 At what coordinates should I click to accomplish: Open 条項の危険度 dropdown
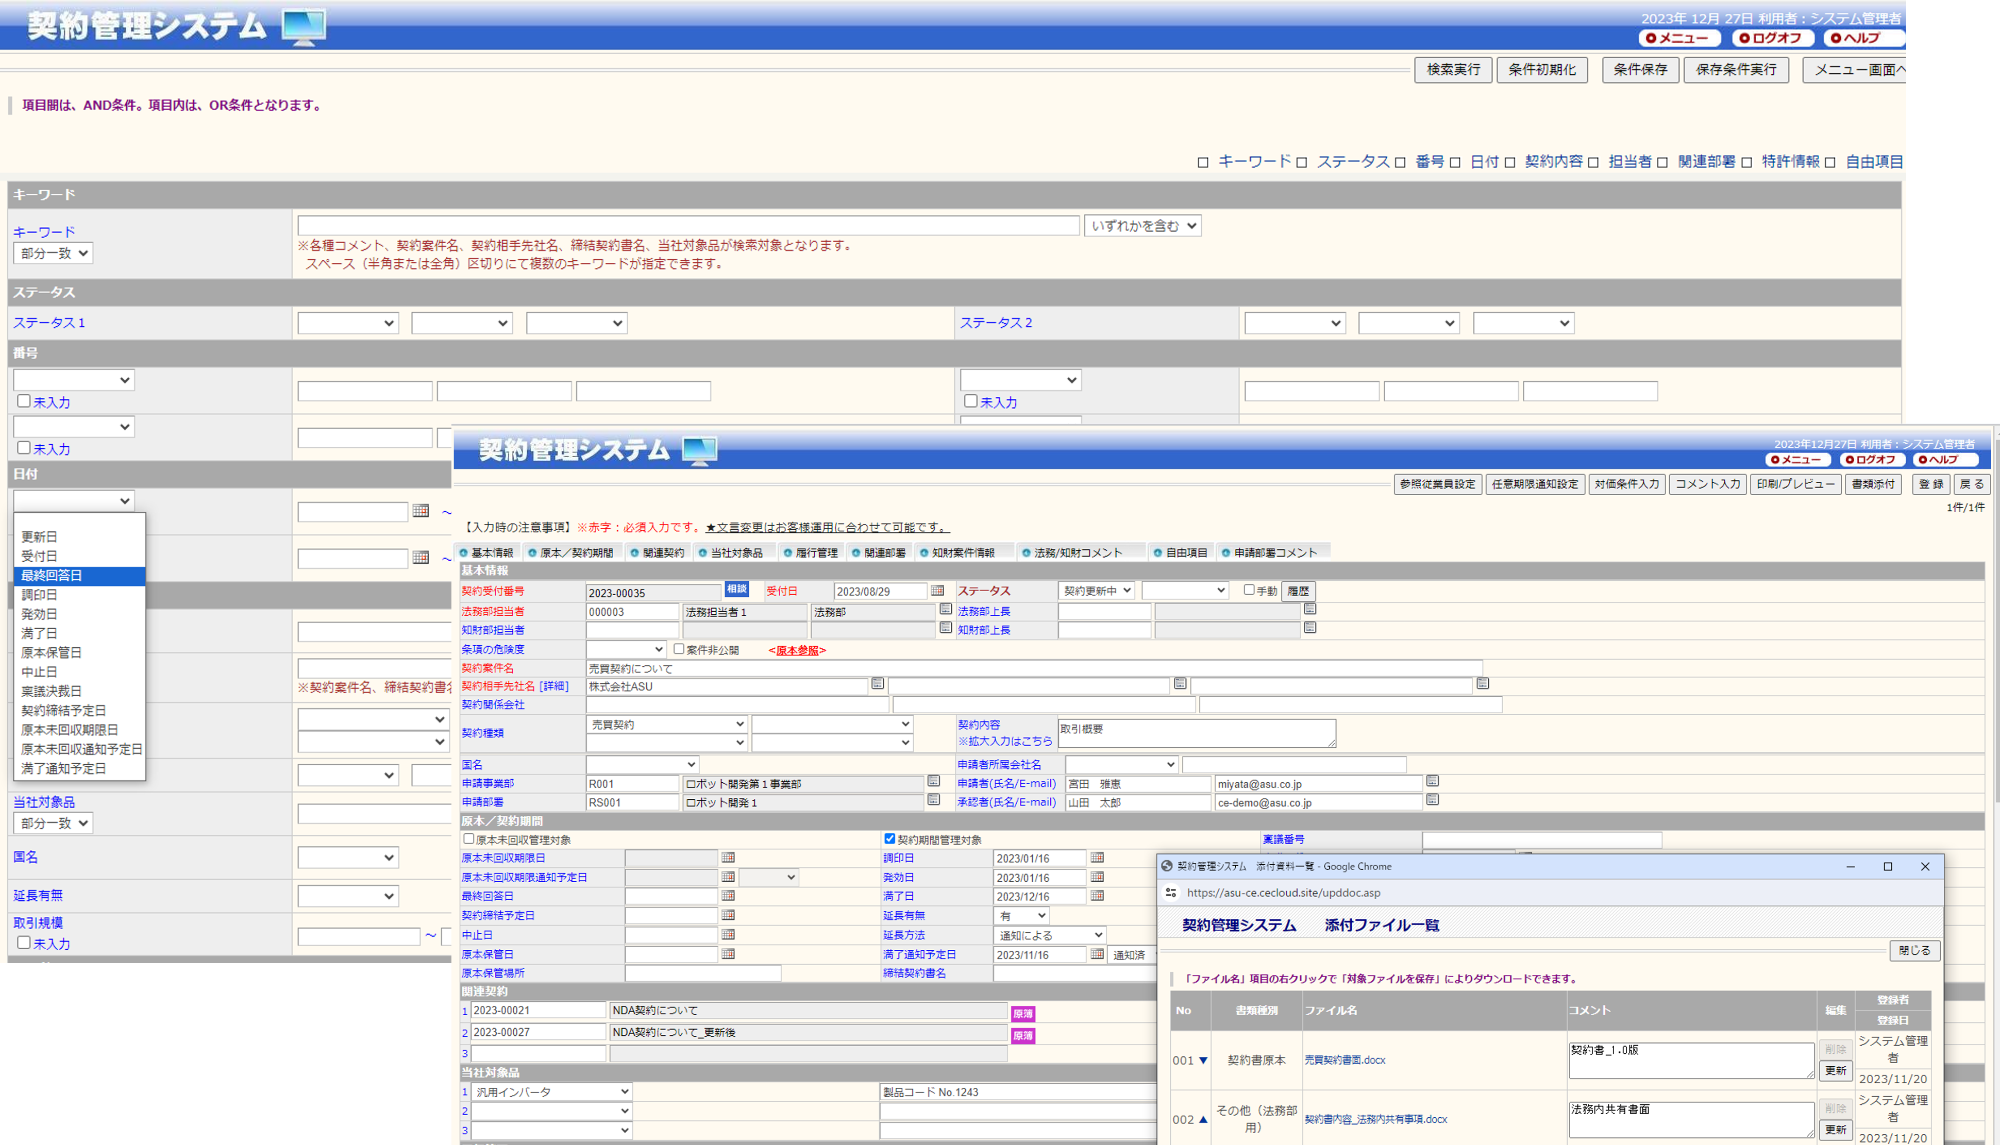coord(626,649)
